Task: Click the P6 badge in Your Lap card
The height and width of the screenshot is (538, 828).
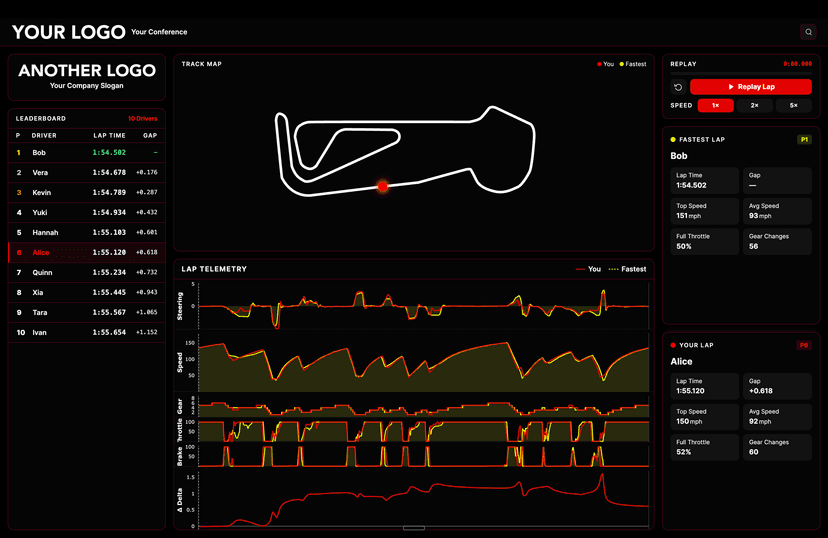Action: 803,345
